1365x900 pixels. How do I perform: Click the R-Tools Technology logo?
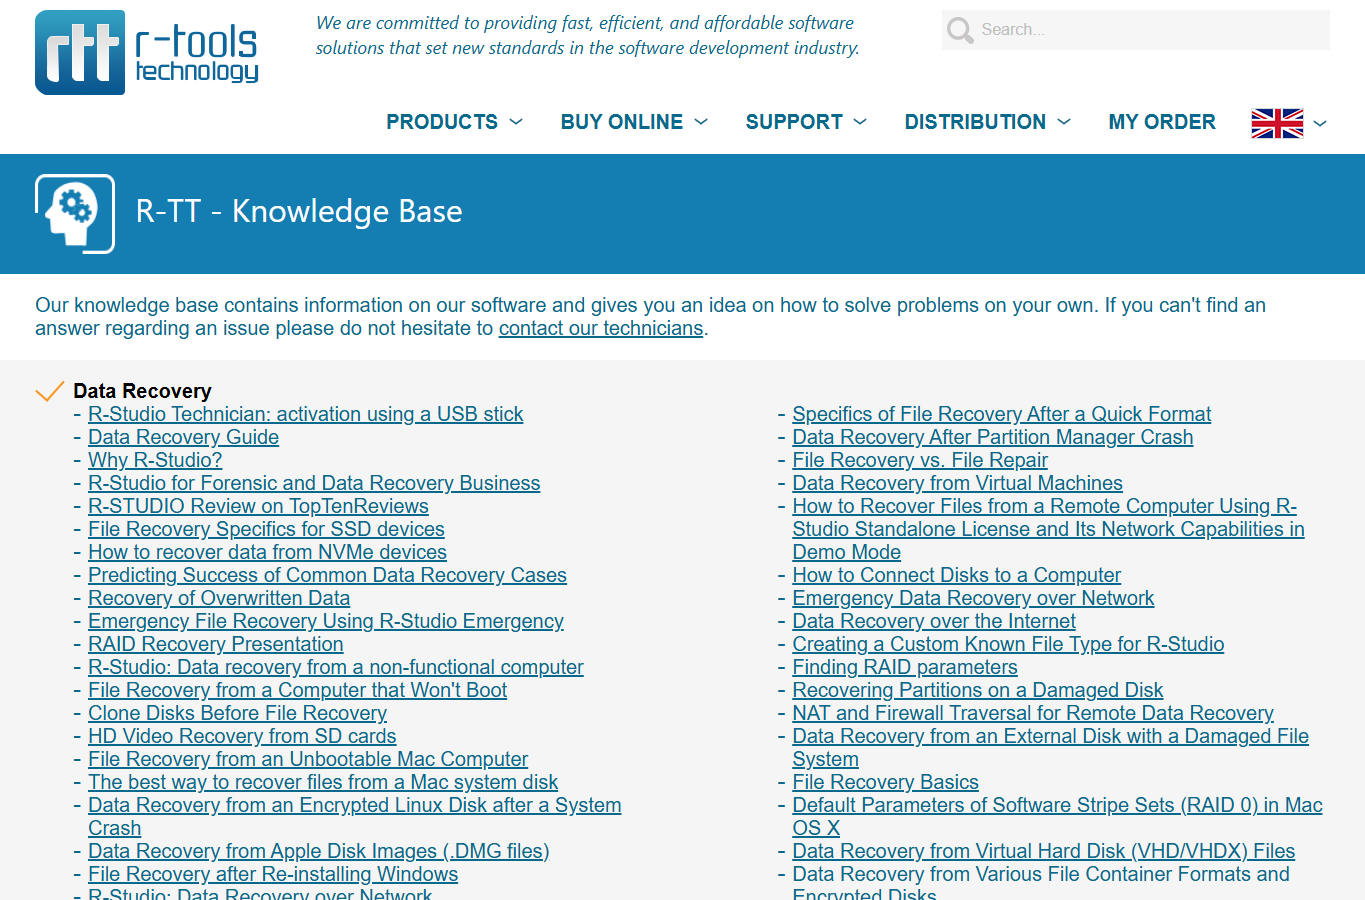point(147,52)
